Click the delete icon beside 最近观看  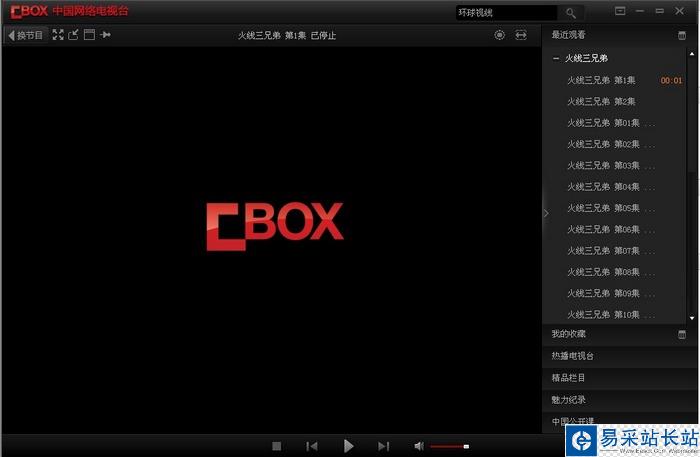pyautogui.click(x=682, y=35)
